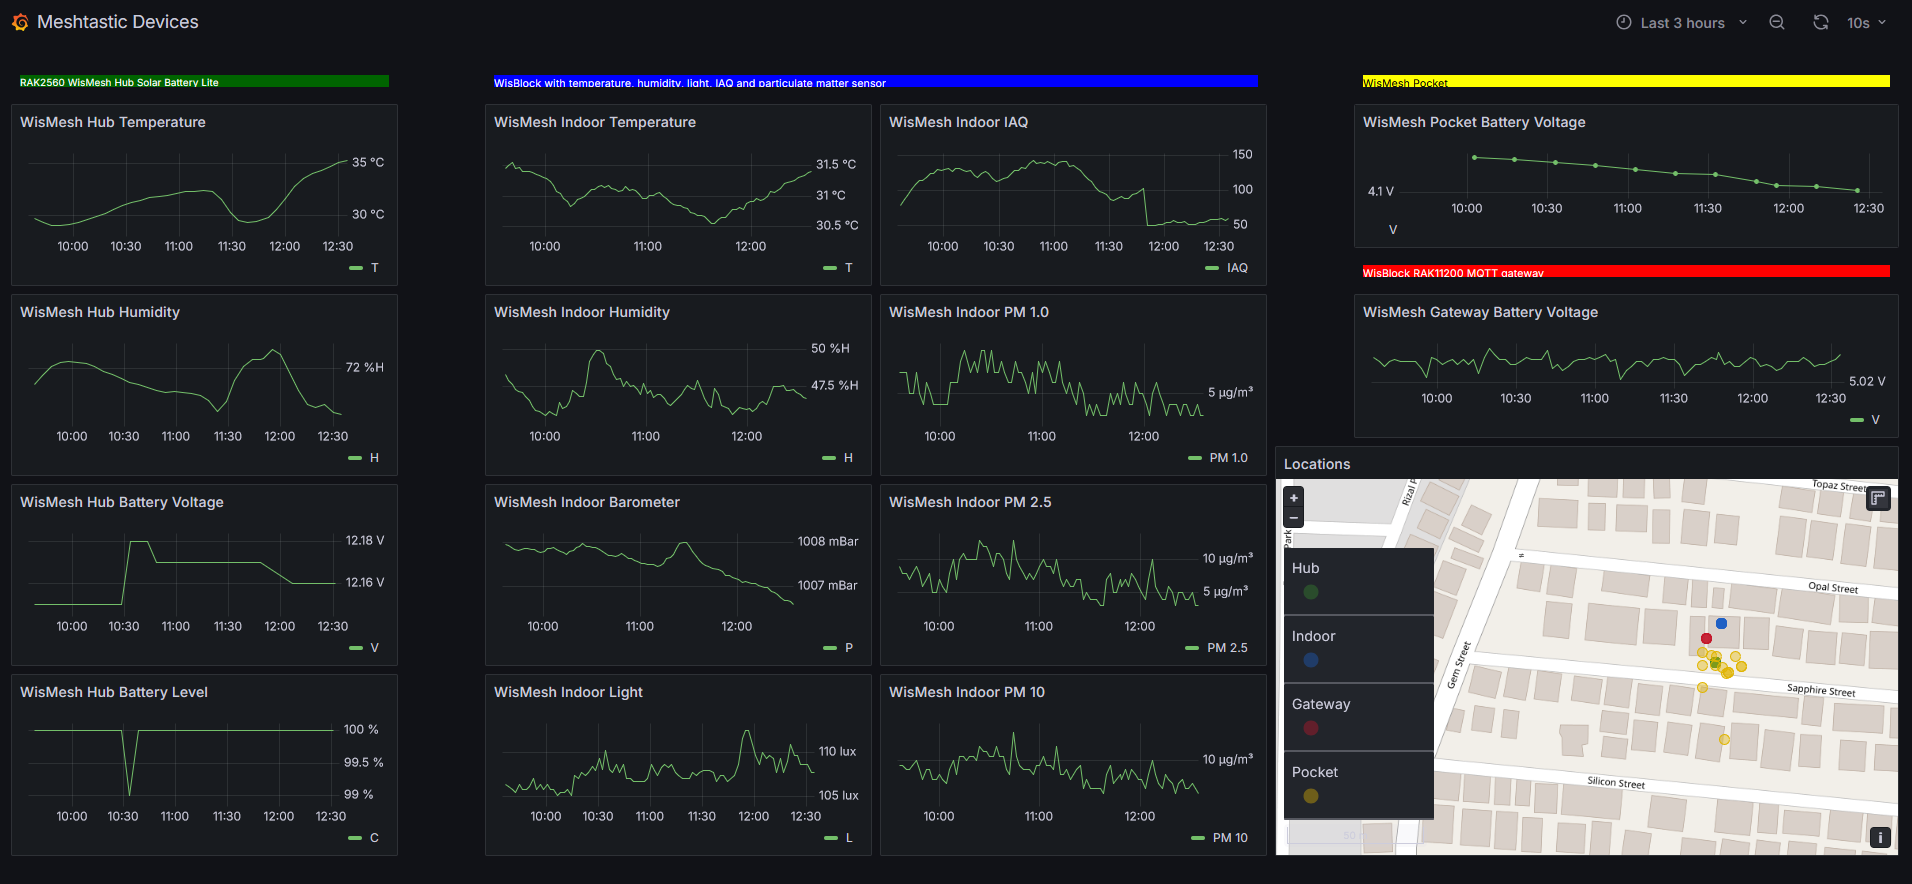The image size is (1912, 884).
Task: Open WisMesh Pocket Battery Voltage panel menu
Action: [1474, 122]
